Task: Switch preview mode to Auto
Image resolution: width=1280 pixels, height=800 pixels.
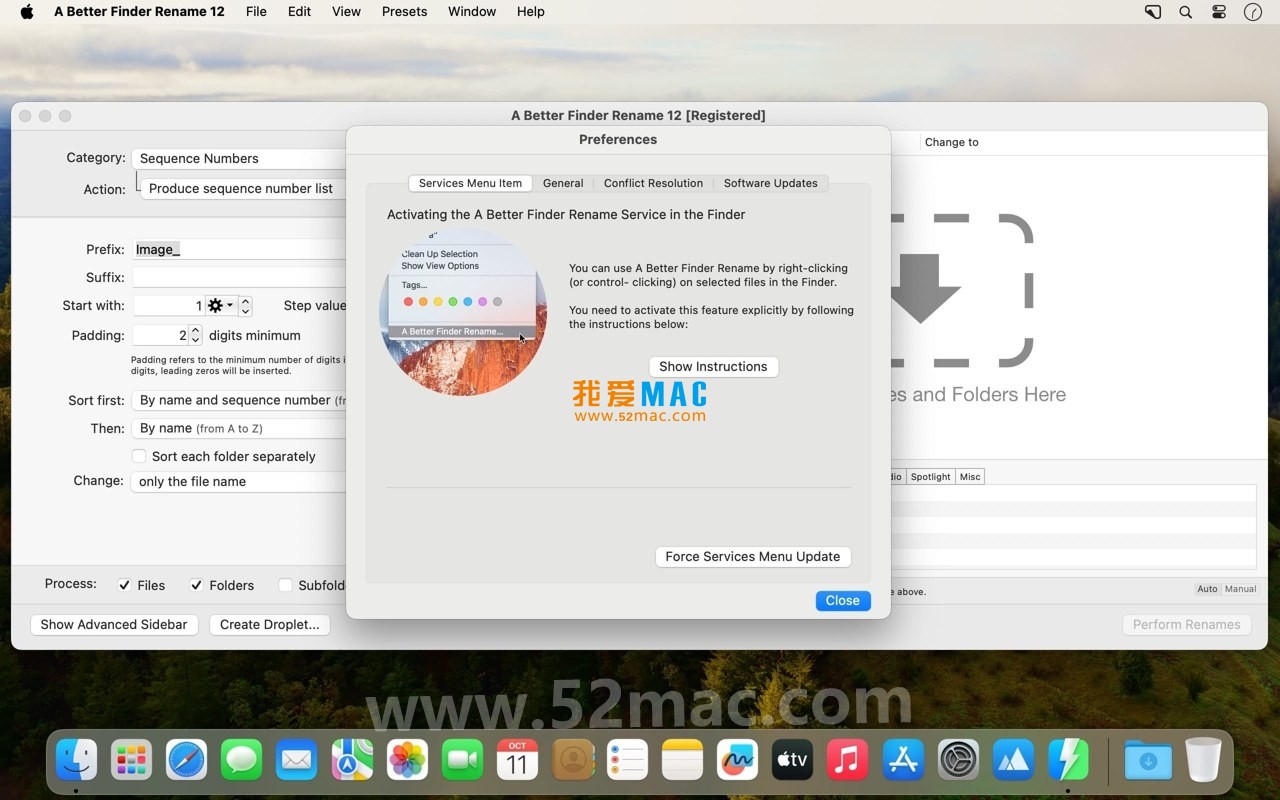Action: [1207, 589]
